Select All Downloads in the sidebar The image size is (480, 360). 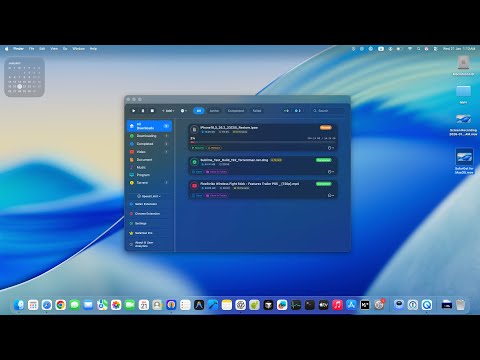click(149, 126)
